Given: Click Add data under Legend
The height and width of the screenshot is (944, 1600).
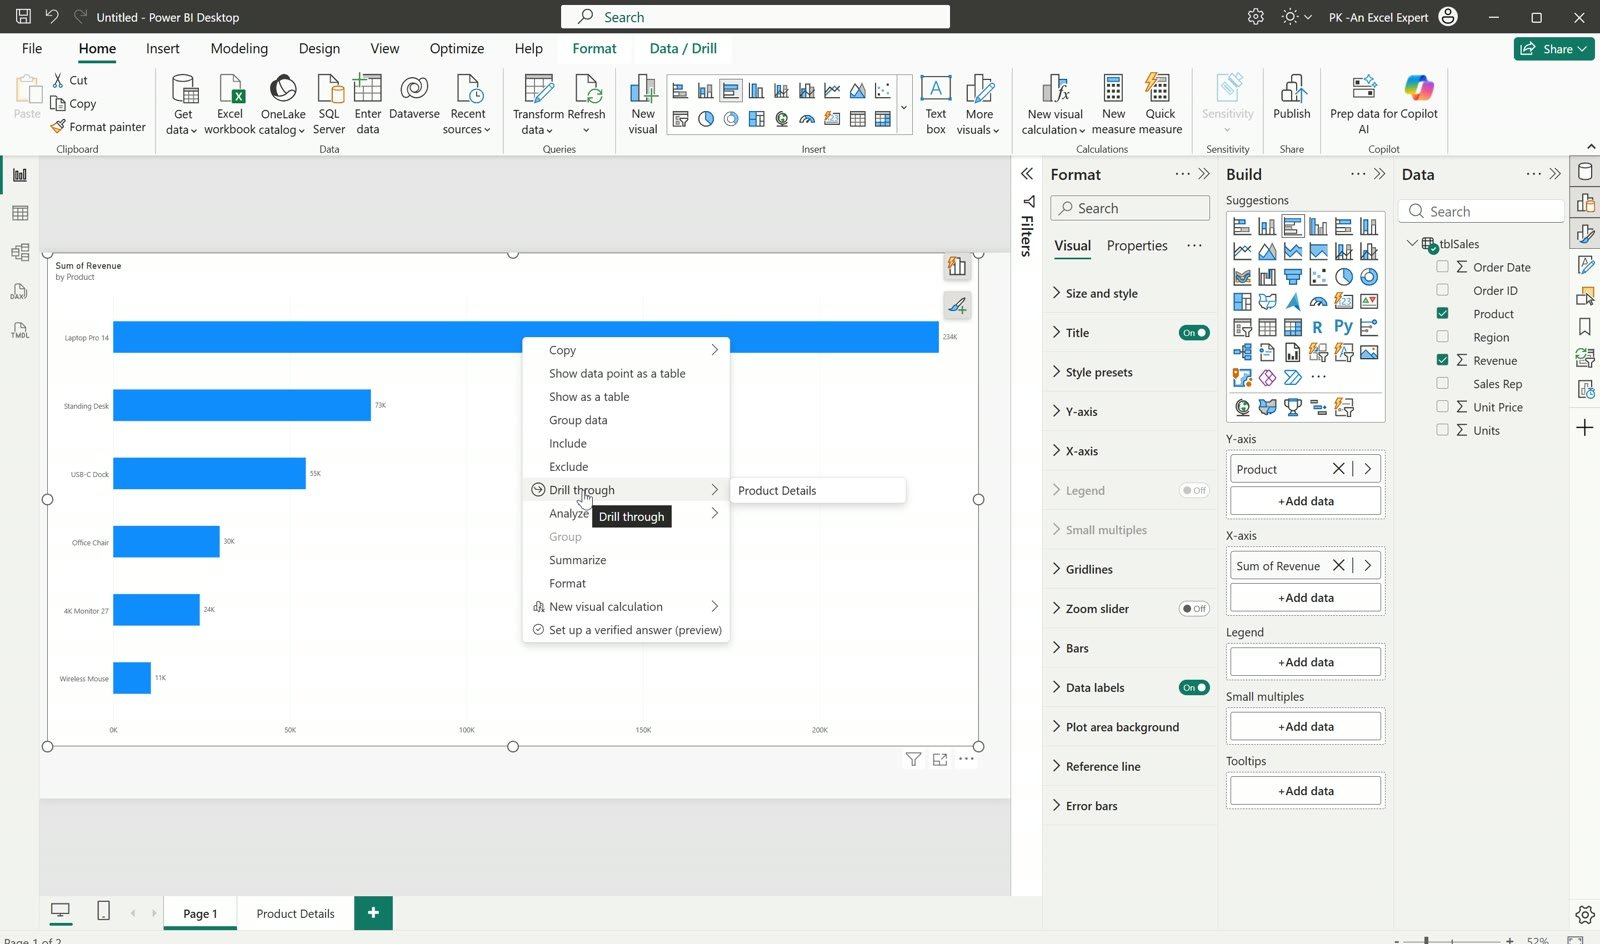Looking at the screenshot, I should [1306, 662].
